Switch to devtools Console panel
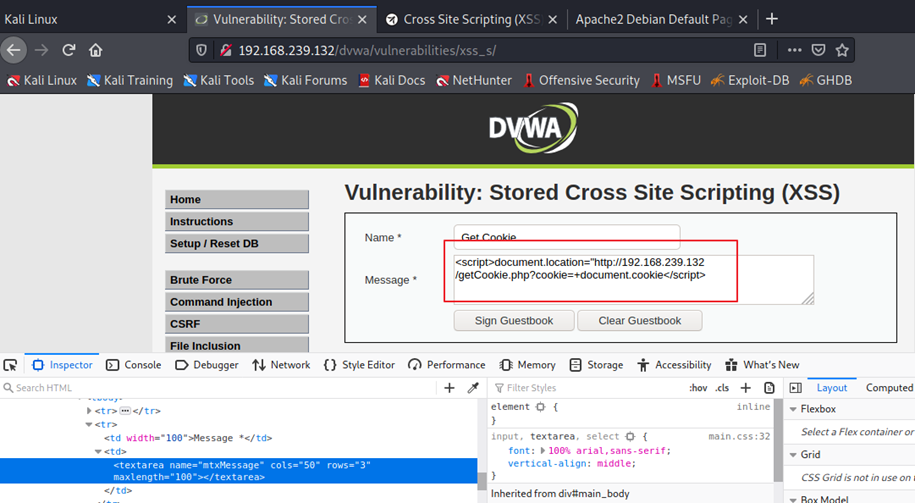The width and height of the screenshot is (915, 503). click(134, 365)
